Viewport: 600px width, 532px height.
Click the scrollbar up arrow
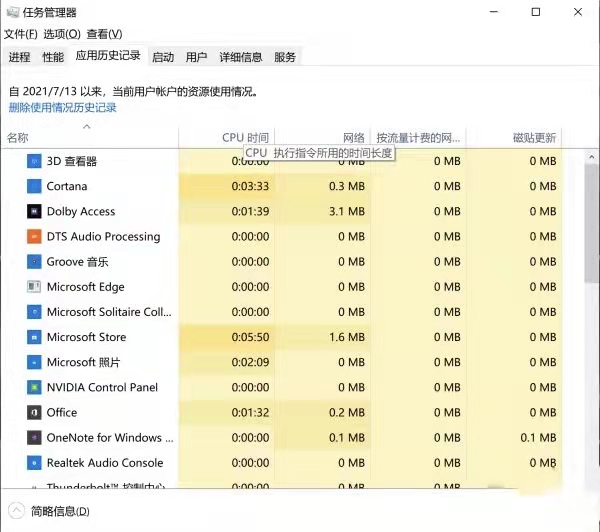click(592, 157)
